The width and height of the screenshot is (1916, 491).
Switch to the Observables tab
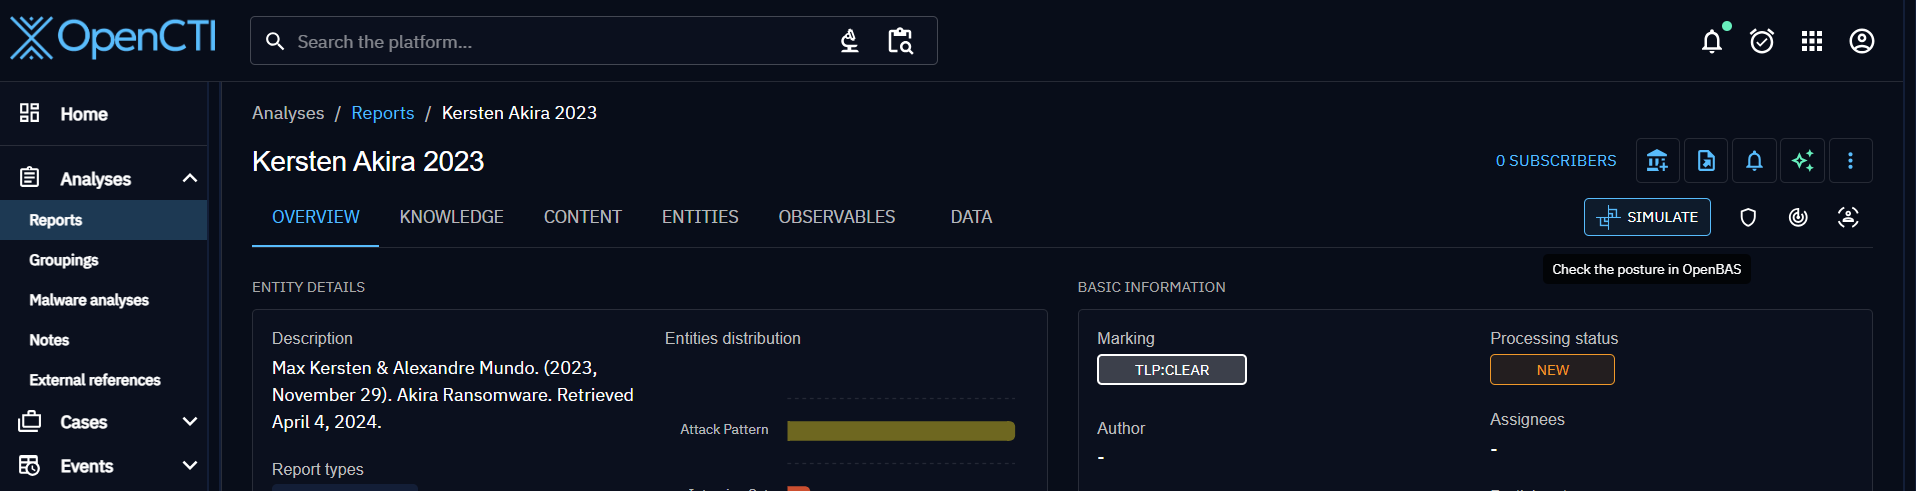coord(836,217)
